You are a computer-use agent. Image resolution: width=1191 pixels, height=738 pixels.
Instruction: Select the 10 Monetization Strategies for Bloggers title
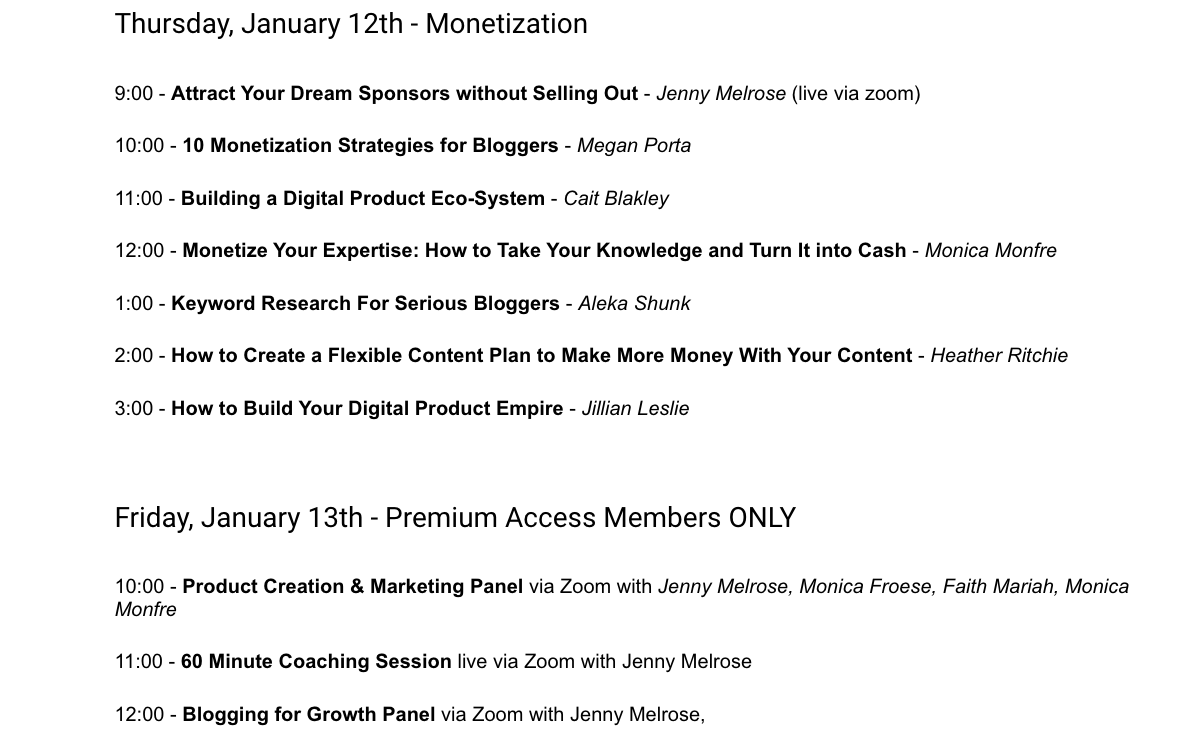370,146
